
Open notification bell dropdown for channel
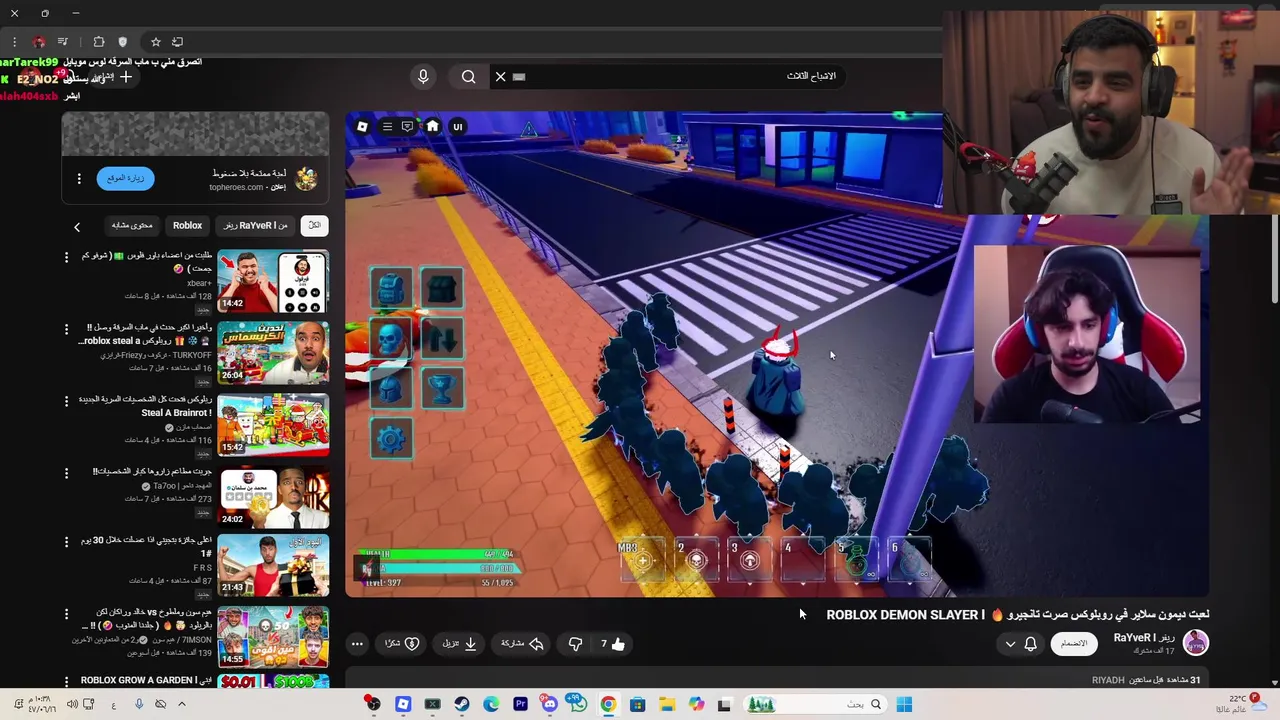coord(1021,644)
